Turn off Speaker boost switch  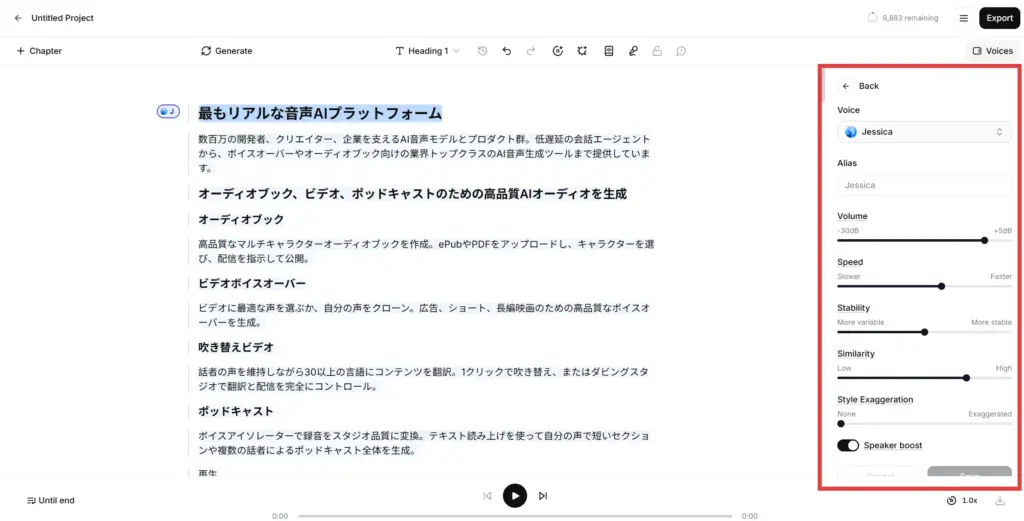(x=848, y=445)
